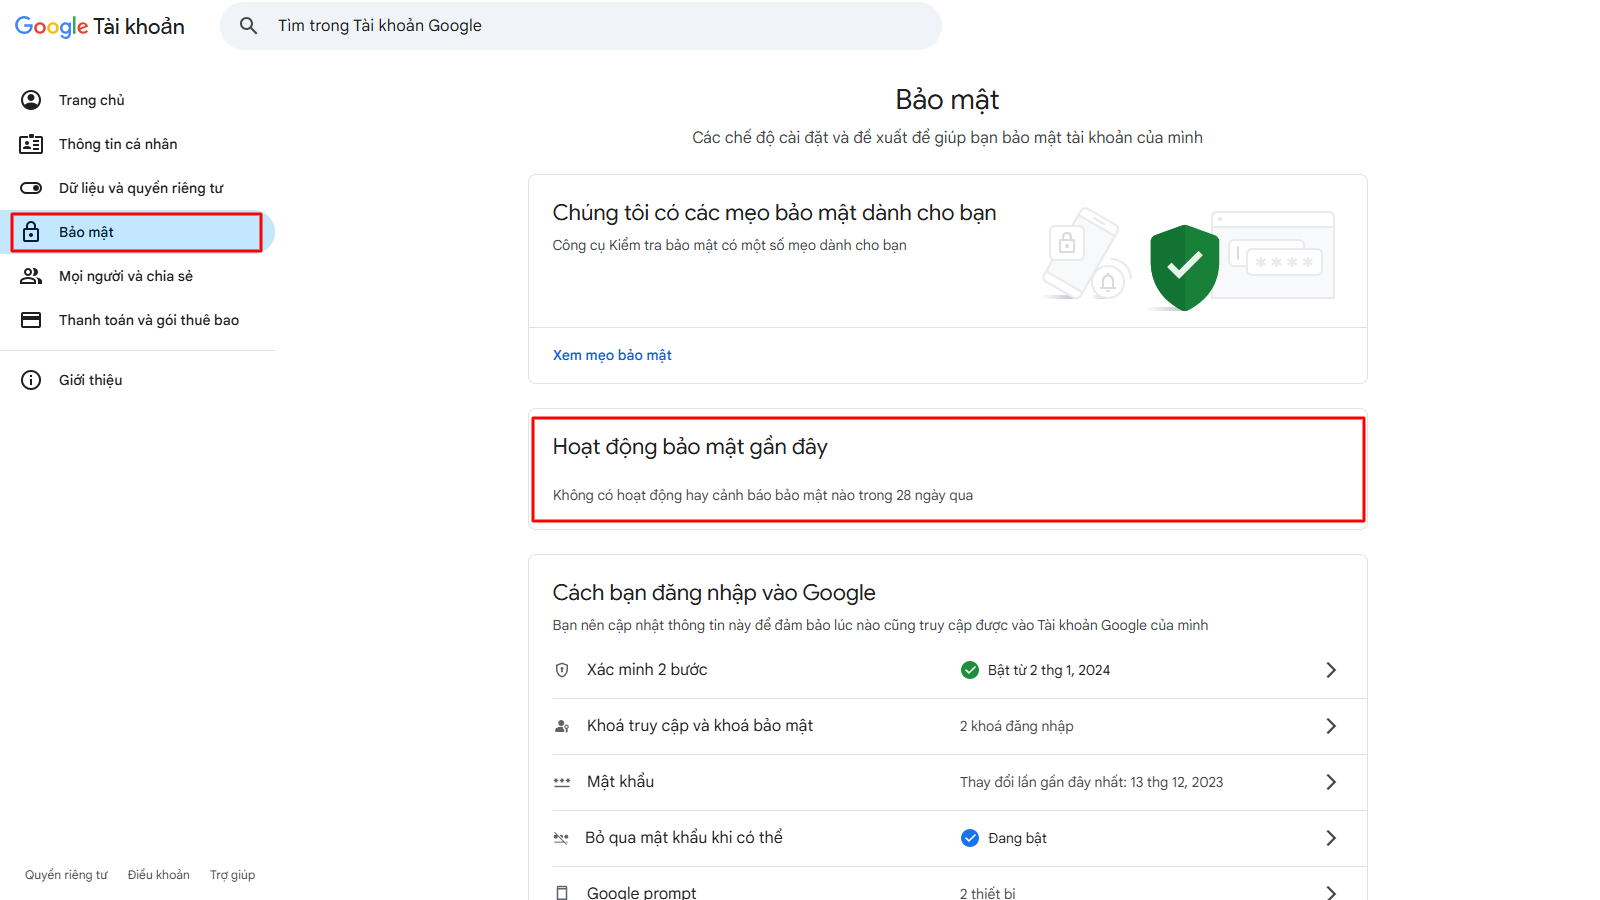Select the Bảo mật lock icon
Screen dimensions: 1600x900
click(31, 231)
